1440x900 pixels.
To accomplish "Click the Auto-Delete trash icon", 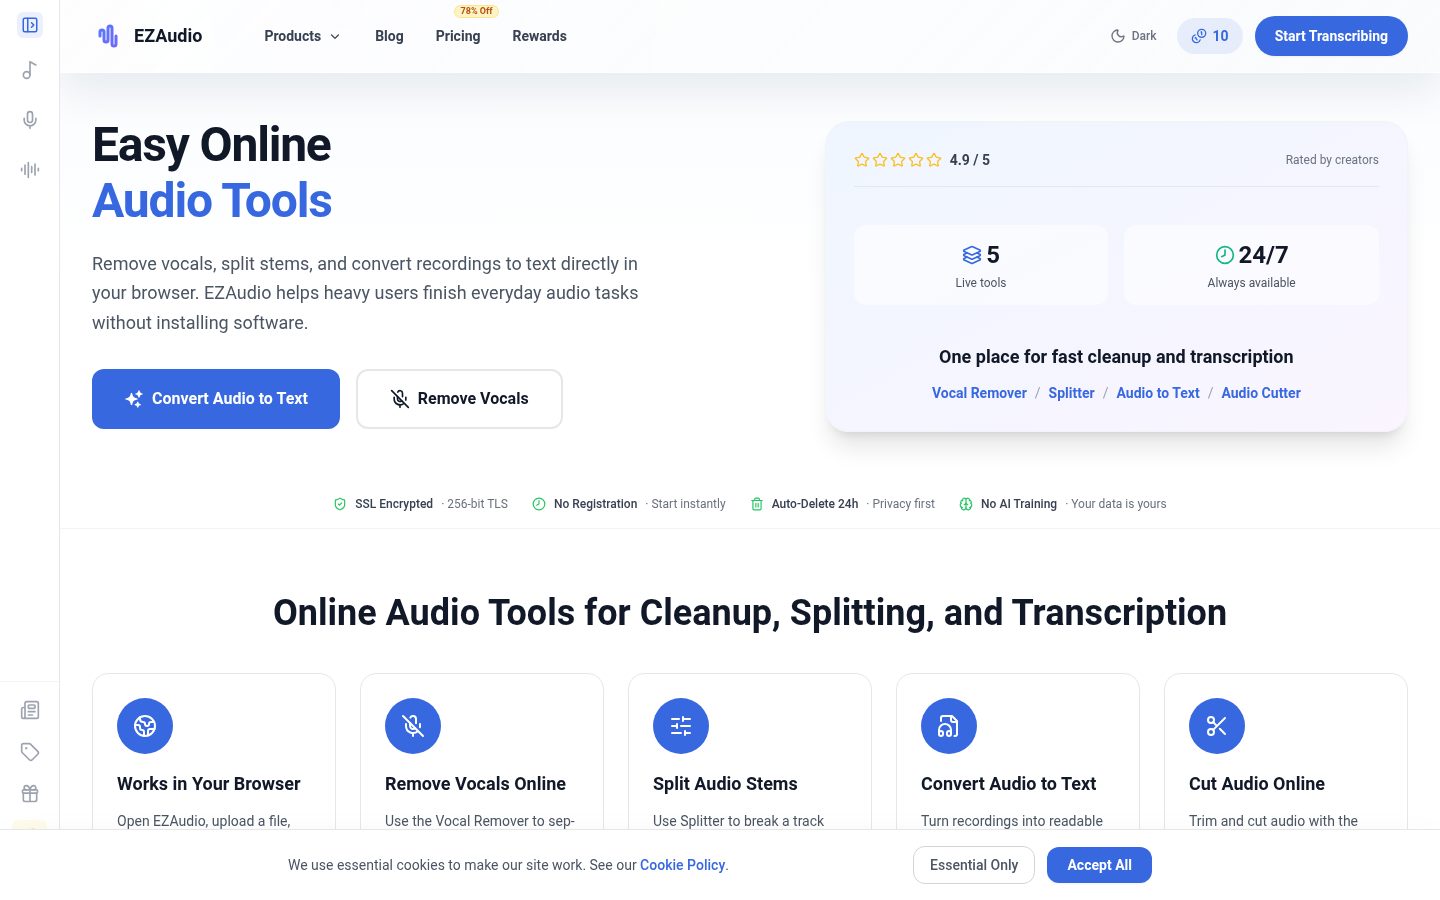I will click(757, 504).
